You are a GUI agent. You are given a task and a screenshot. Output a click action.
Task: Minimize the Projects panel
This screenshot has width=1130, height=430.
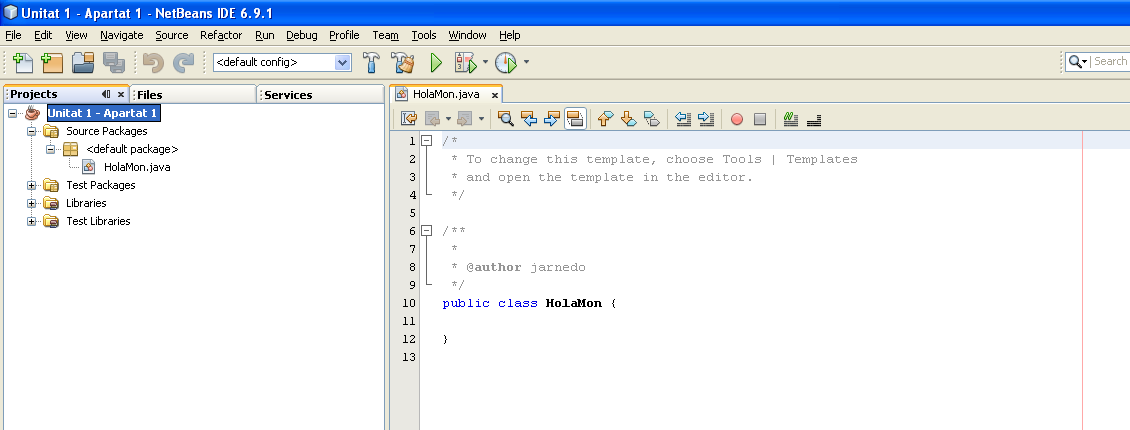[106, 94]
